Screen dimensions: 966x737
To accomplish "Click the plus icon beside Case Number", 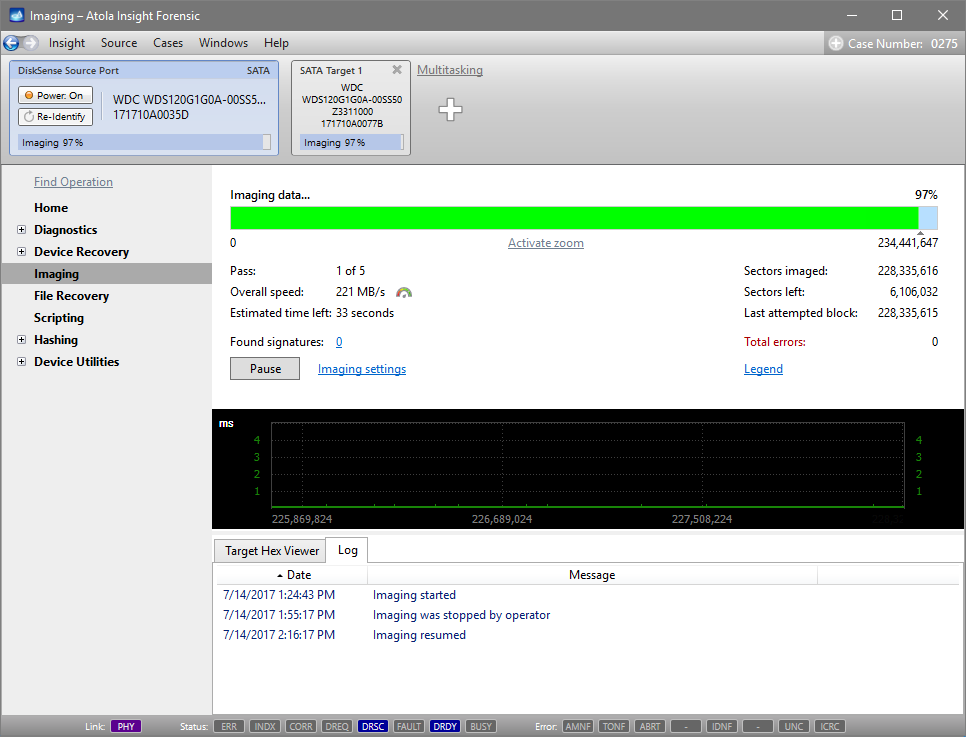I will coord(836,43).
